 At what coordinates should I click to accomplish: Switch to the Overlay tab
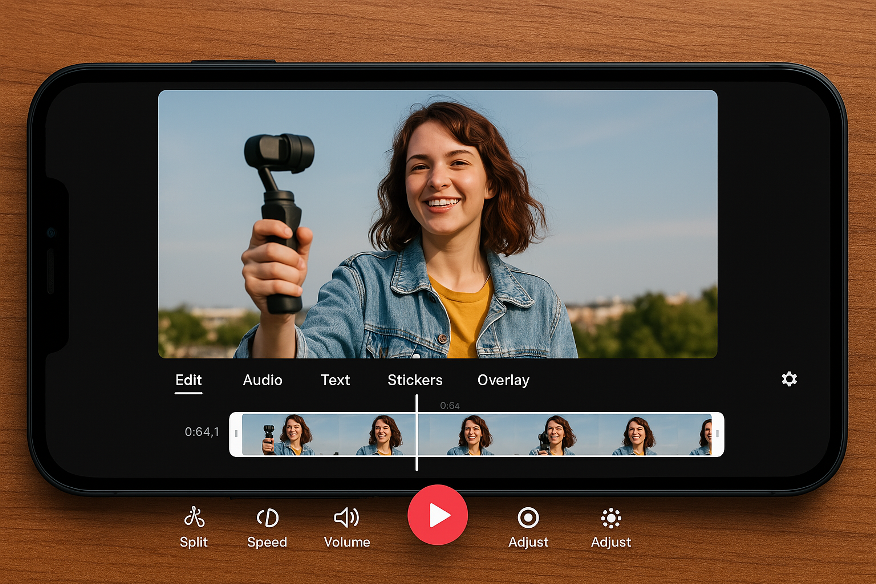(503, 380)
